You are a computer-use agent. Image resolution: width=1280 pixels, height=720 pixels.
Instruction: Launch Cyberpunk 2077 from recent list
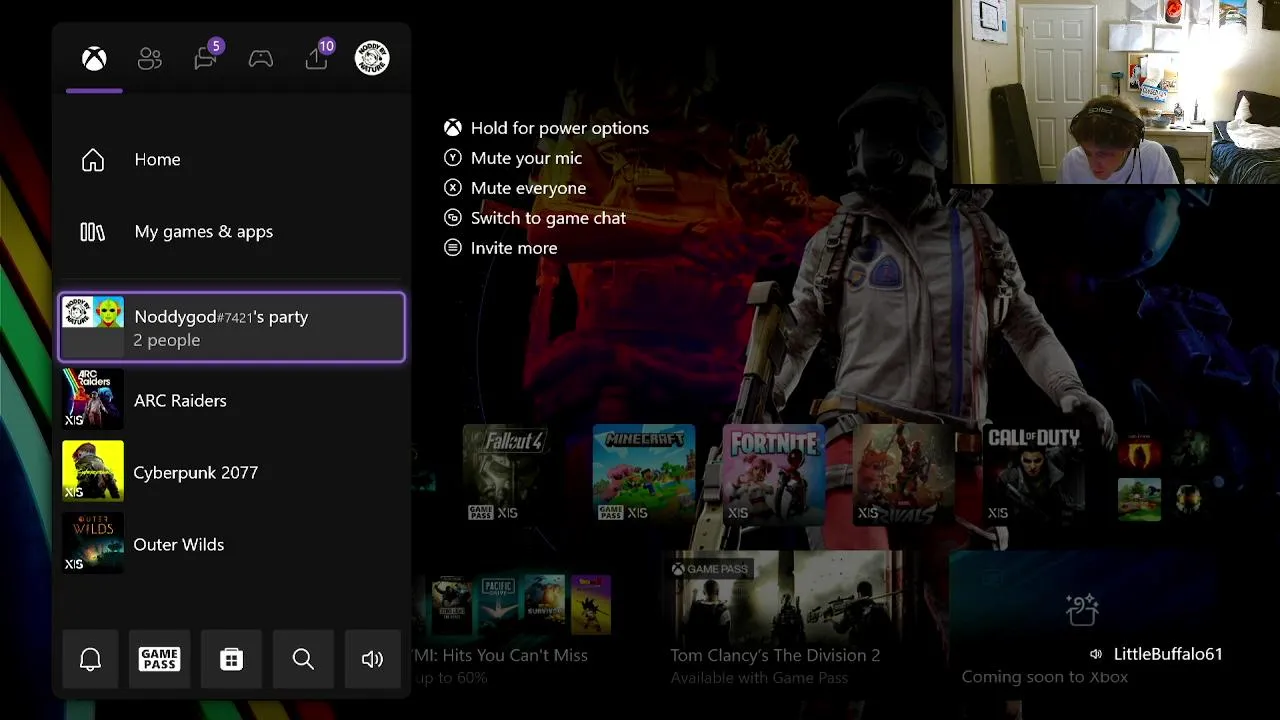(x=232, y=472)
